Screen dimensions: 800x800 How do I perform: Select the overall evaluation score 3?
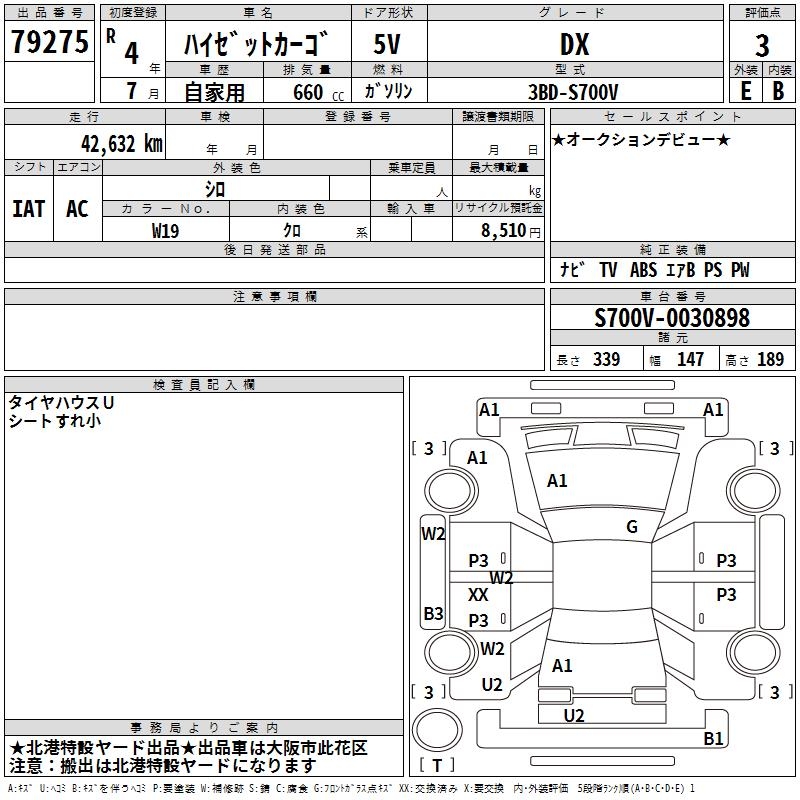pos(762,45)
